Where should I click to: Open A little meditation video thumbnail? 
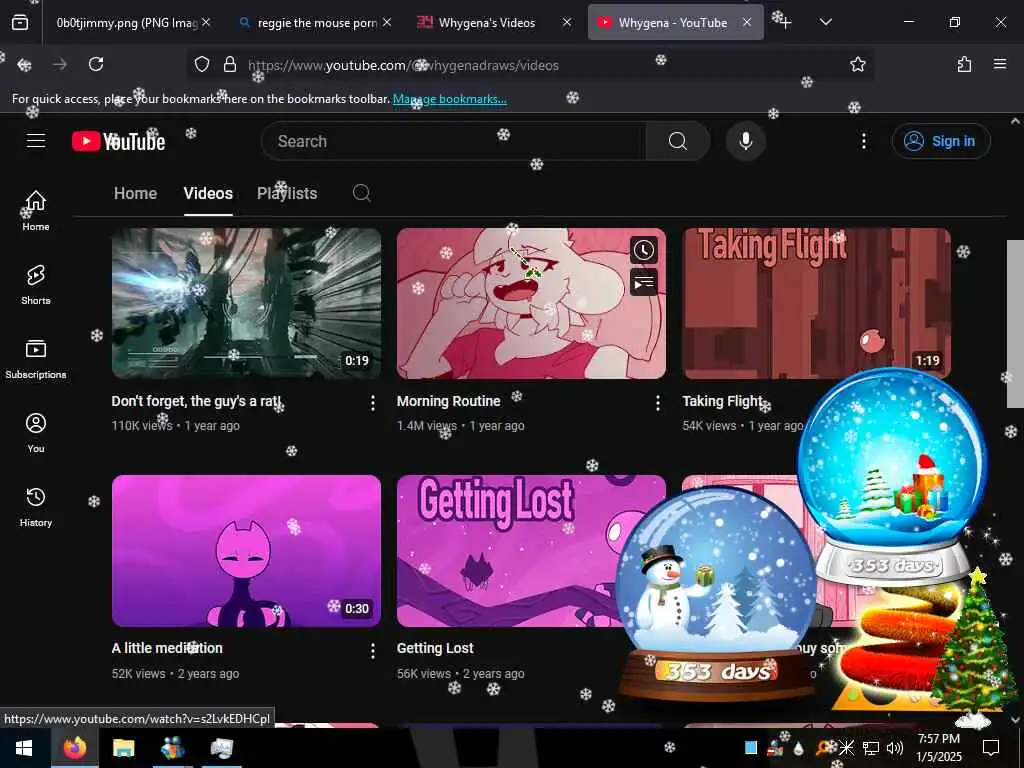pos(246,551)
